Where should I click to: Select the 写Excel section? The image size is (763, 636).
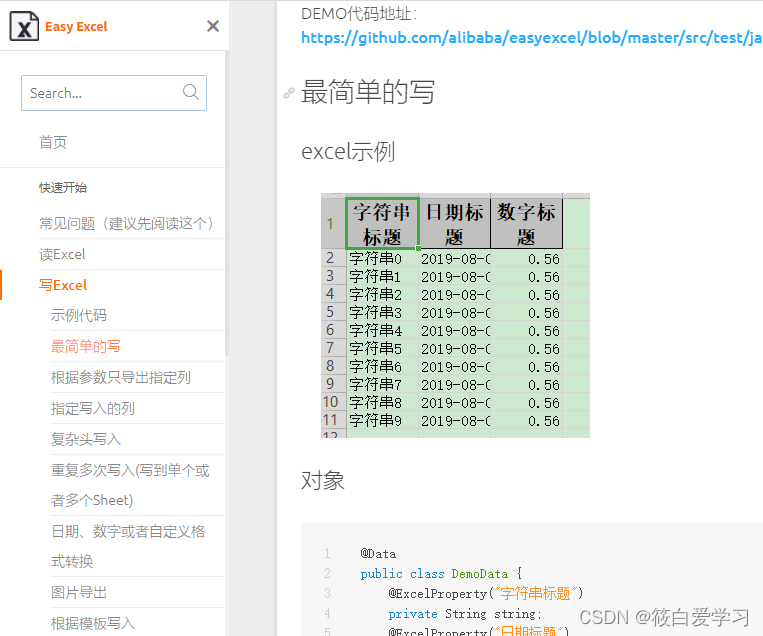63,285
